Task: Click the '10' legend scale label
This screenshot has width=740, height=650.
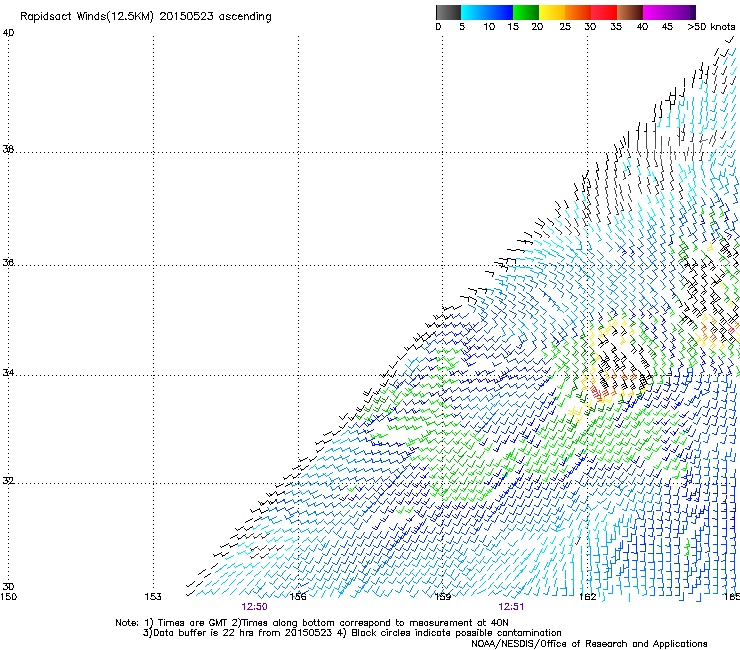Action: [x=489, y=27]
